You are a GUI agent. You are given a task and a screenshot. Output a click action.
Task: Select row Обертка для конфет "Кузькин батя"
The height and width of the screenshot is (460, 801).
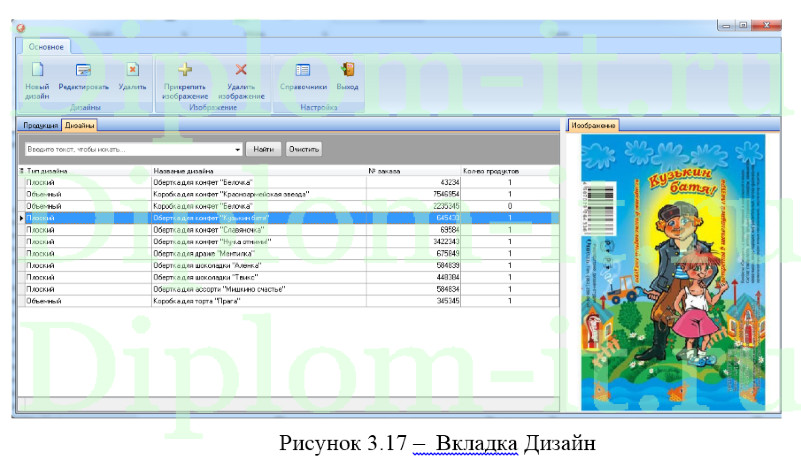tap(289, 218)
